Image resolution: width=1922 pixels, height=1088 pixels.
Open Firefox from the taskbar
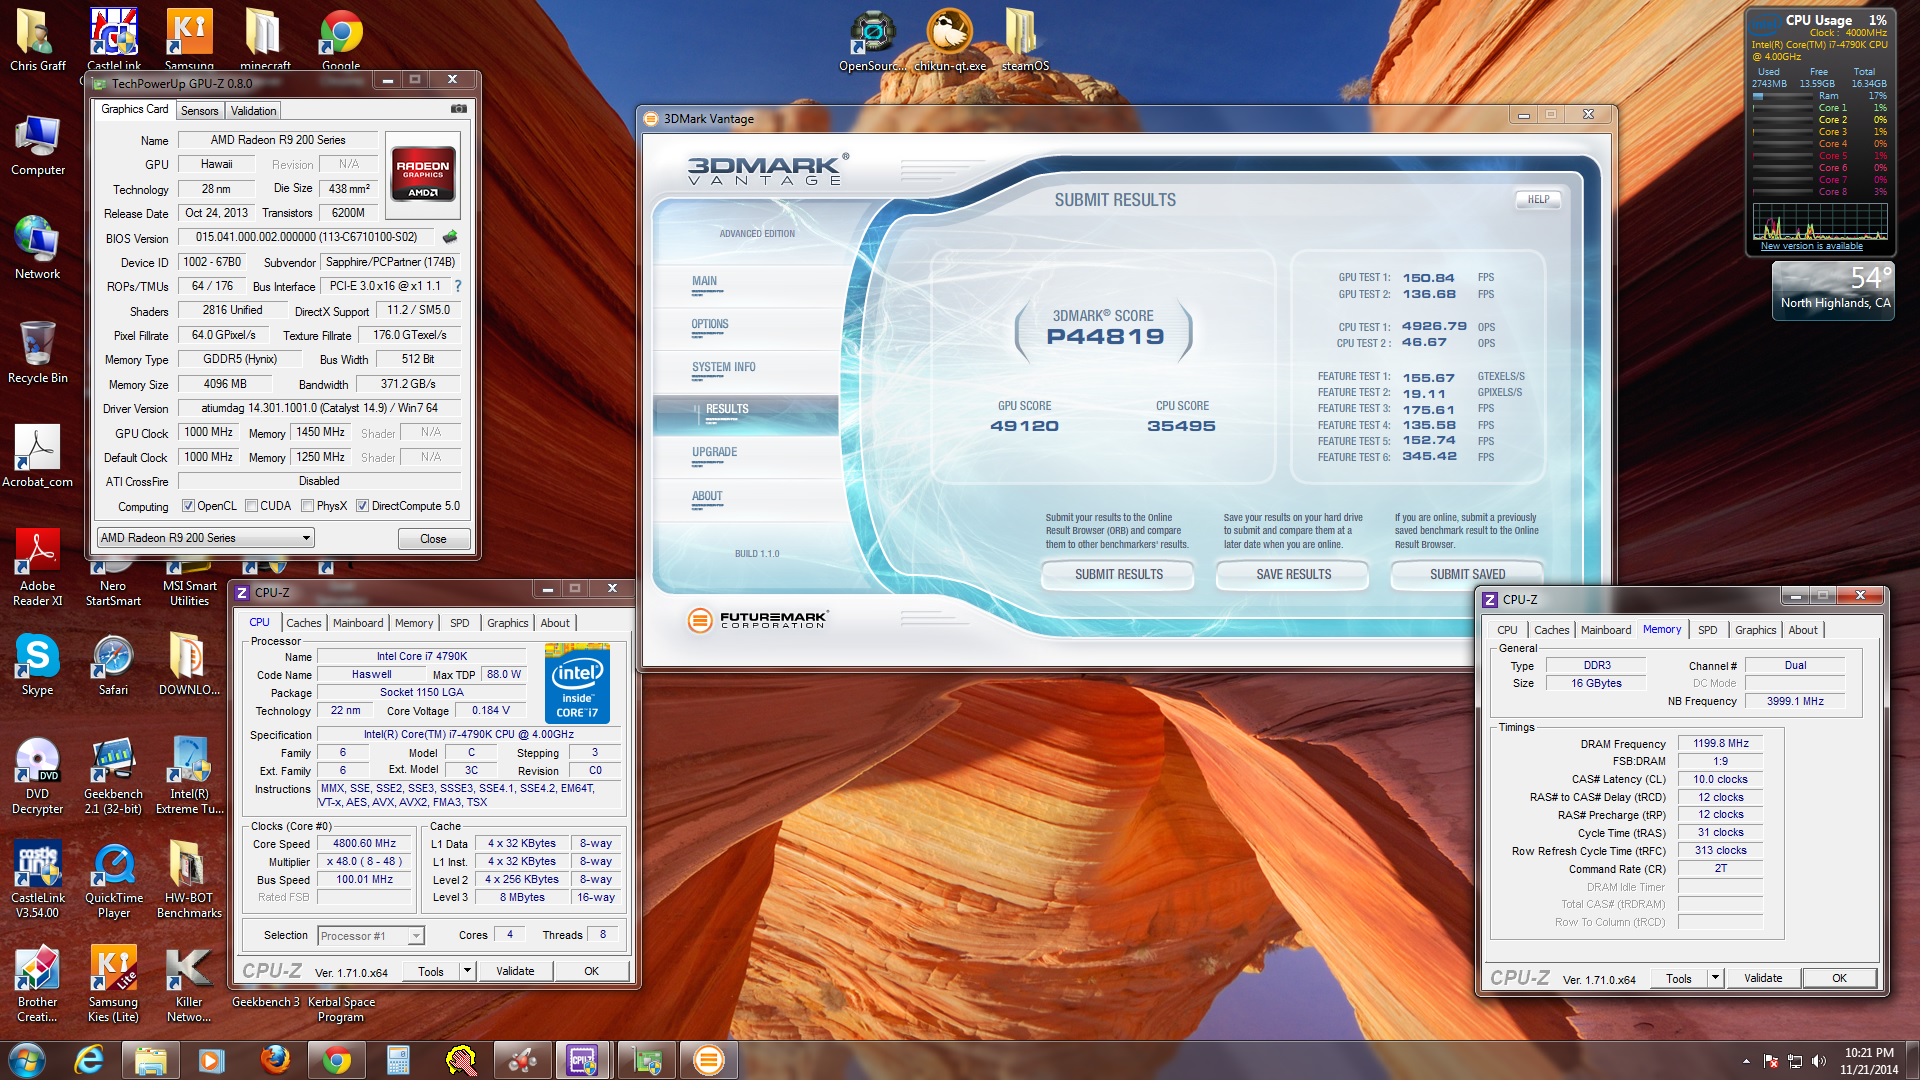[x=274, y=1060]
